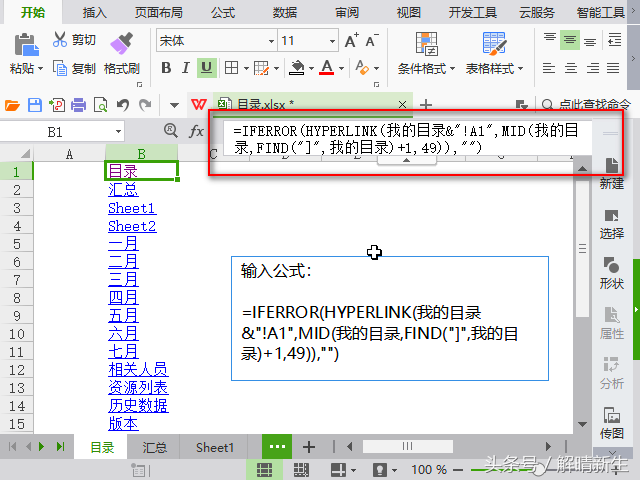Open the Data (数据) tab
The height and width of the screenshot is (480, 640).
[285, 12]
